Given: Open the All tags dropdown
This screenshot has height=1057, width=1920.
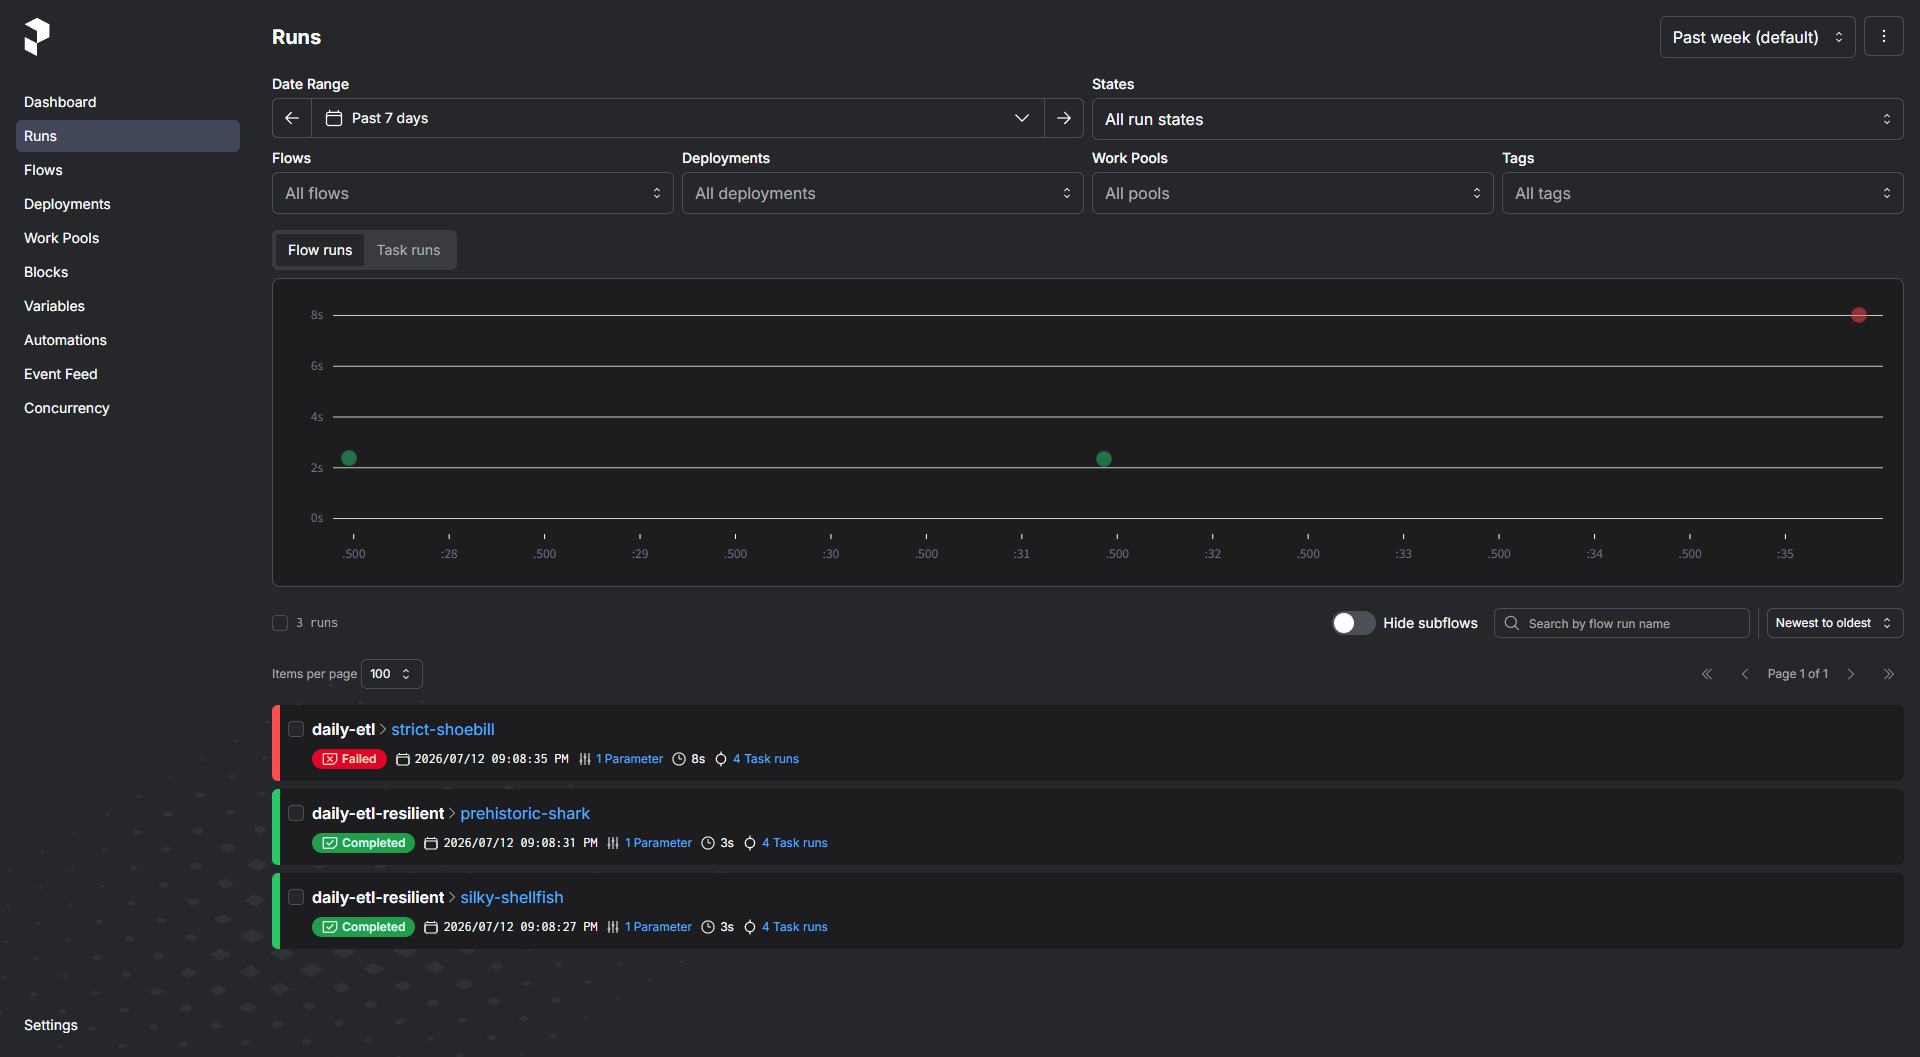Looking at the screenshot, I should (x=1702, y=193).
